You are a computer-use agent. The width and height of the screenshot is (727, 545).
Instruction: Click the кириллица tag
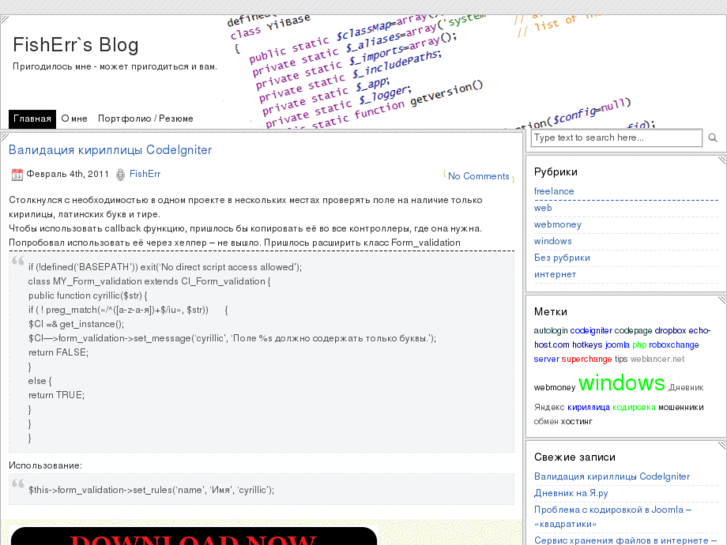point(588,408)
